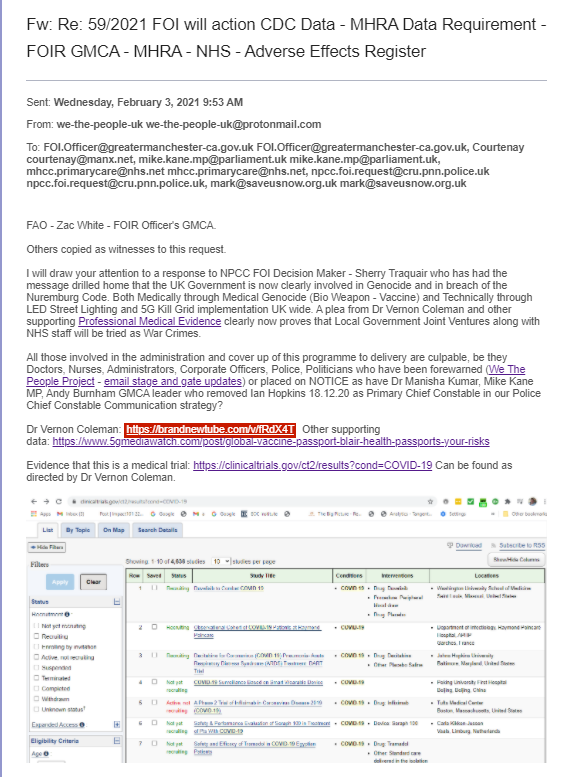This screenshot has height=777, width=571.
Task: Click the info icon next to Age
Action: [46, 754]
